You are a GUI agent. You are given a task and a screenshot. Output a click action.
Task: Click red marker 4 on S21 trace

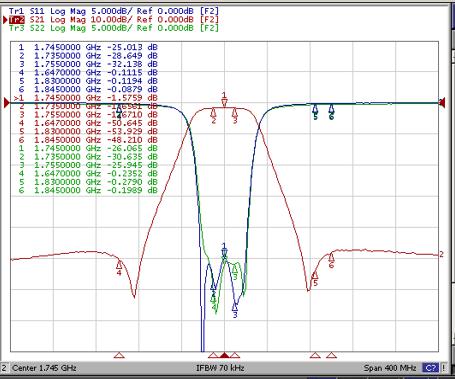(x=119, y=267)
